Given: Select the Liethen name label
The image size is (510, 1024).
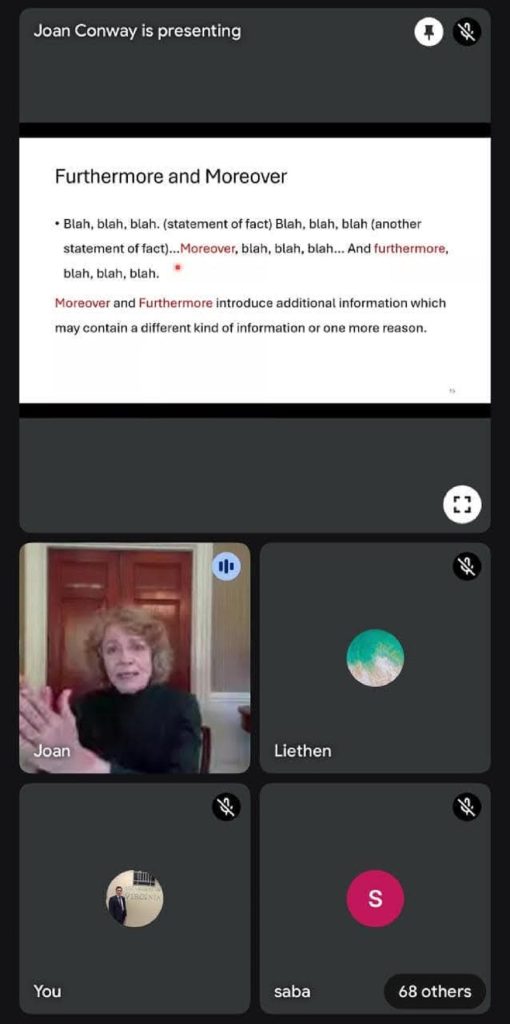Looking at the screenshot, I should click(x=303, y=750).
